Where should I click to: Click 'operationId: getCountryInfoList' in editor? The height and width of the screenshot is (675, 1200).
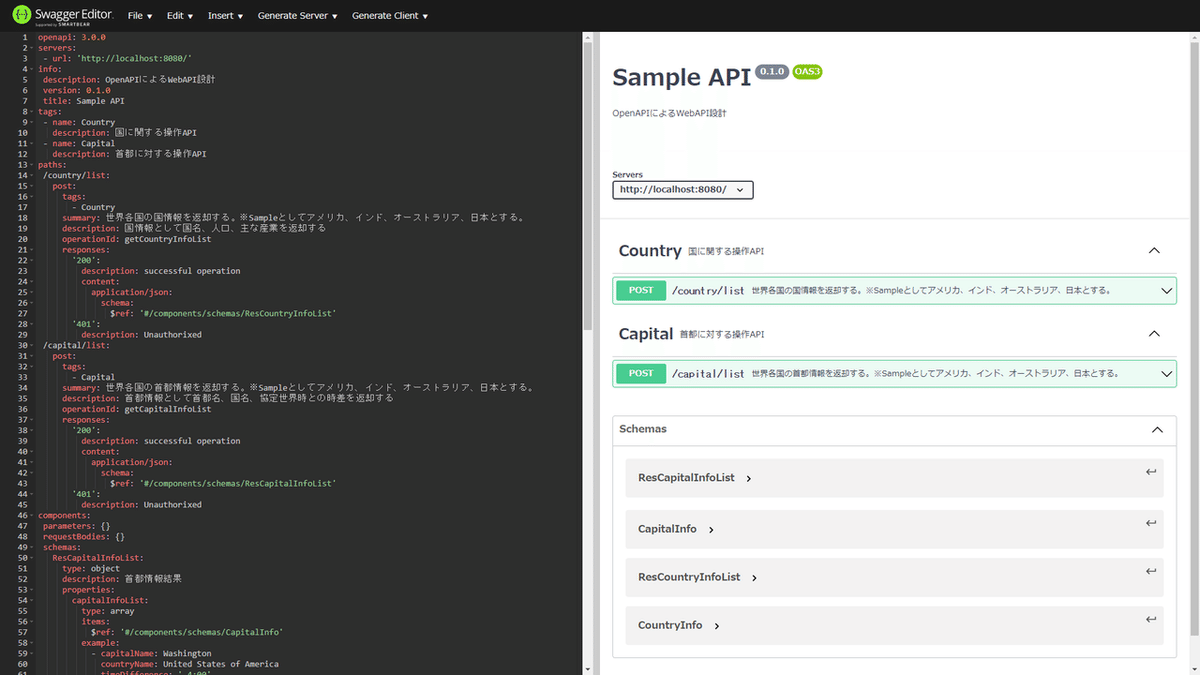[137, 239]
